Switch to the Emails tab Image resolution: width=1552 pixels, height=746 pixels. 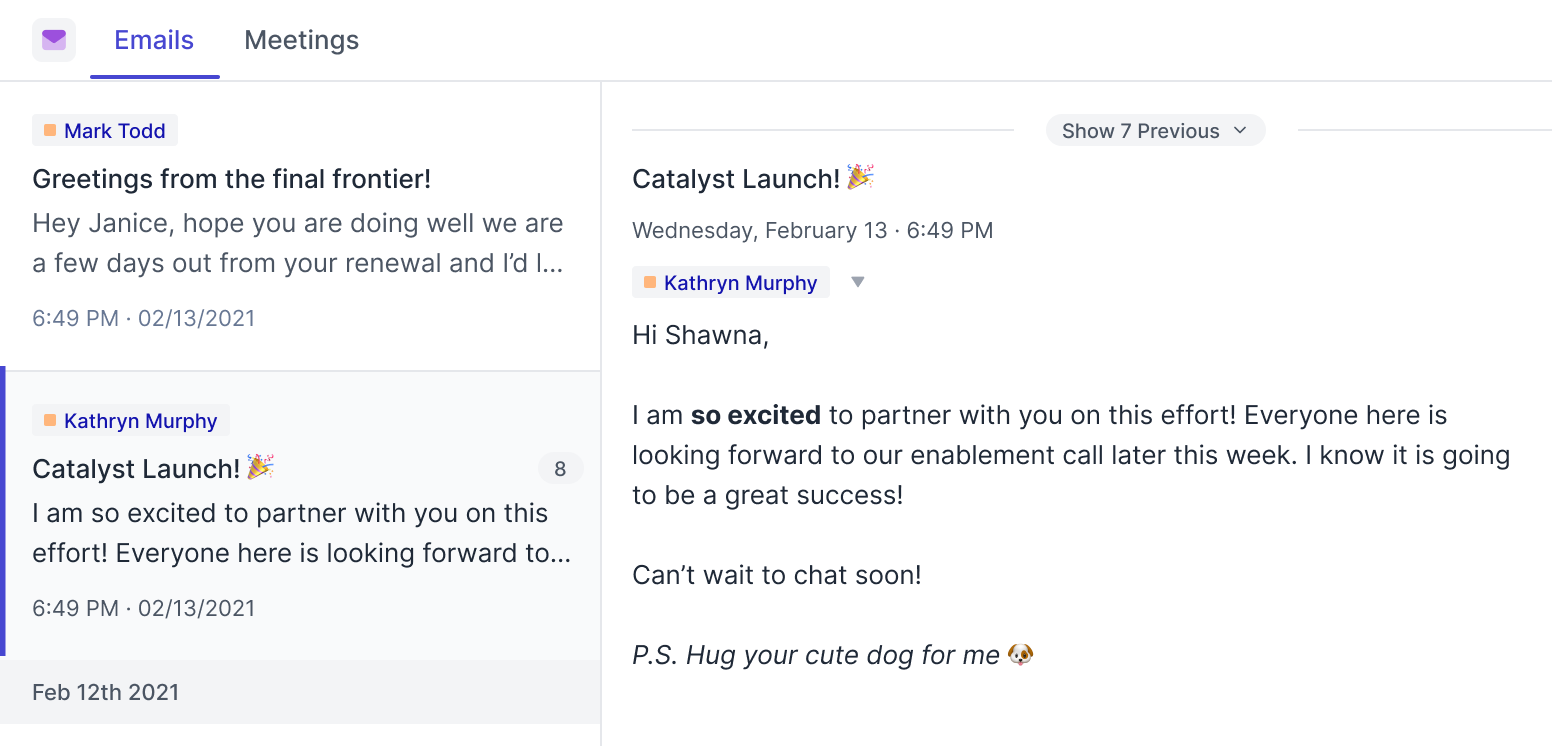coord(153,39)
